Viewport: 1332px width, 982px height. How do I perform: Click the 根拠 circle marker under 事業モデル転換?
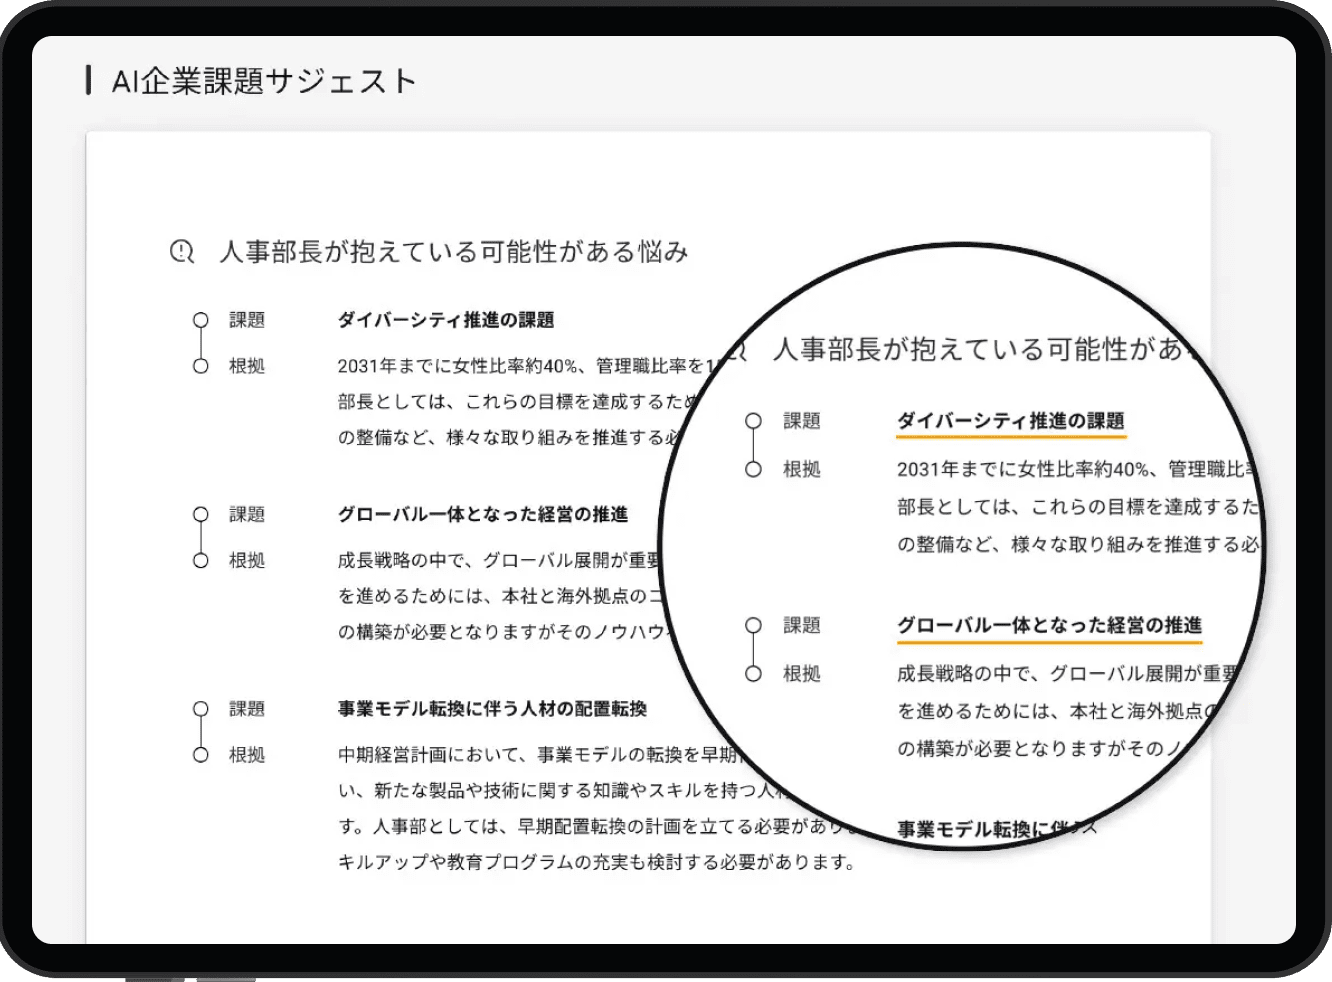click(201, 755)
